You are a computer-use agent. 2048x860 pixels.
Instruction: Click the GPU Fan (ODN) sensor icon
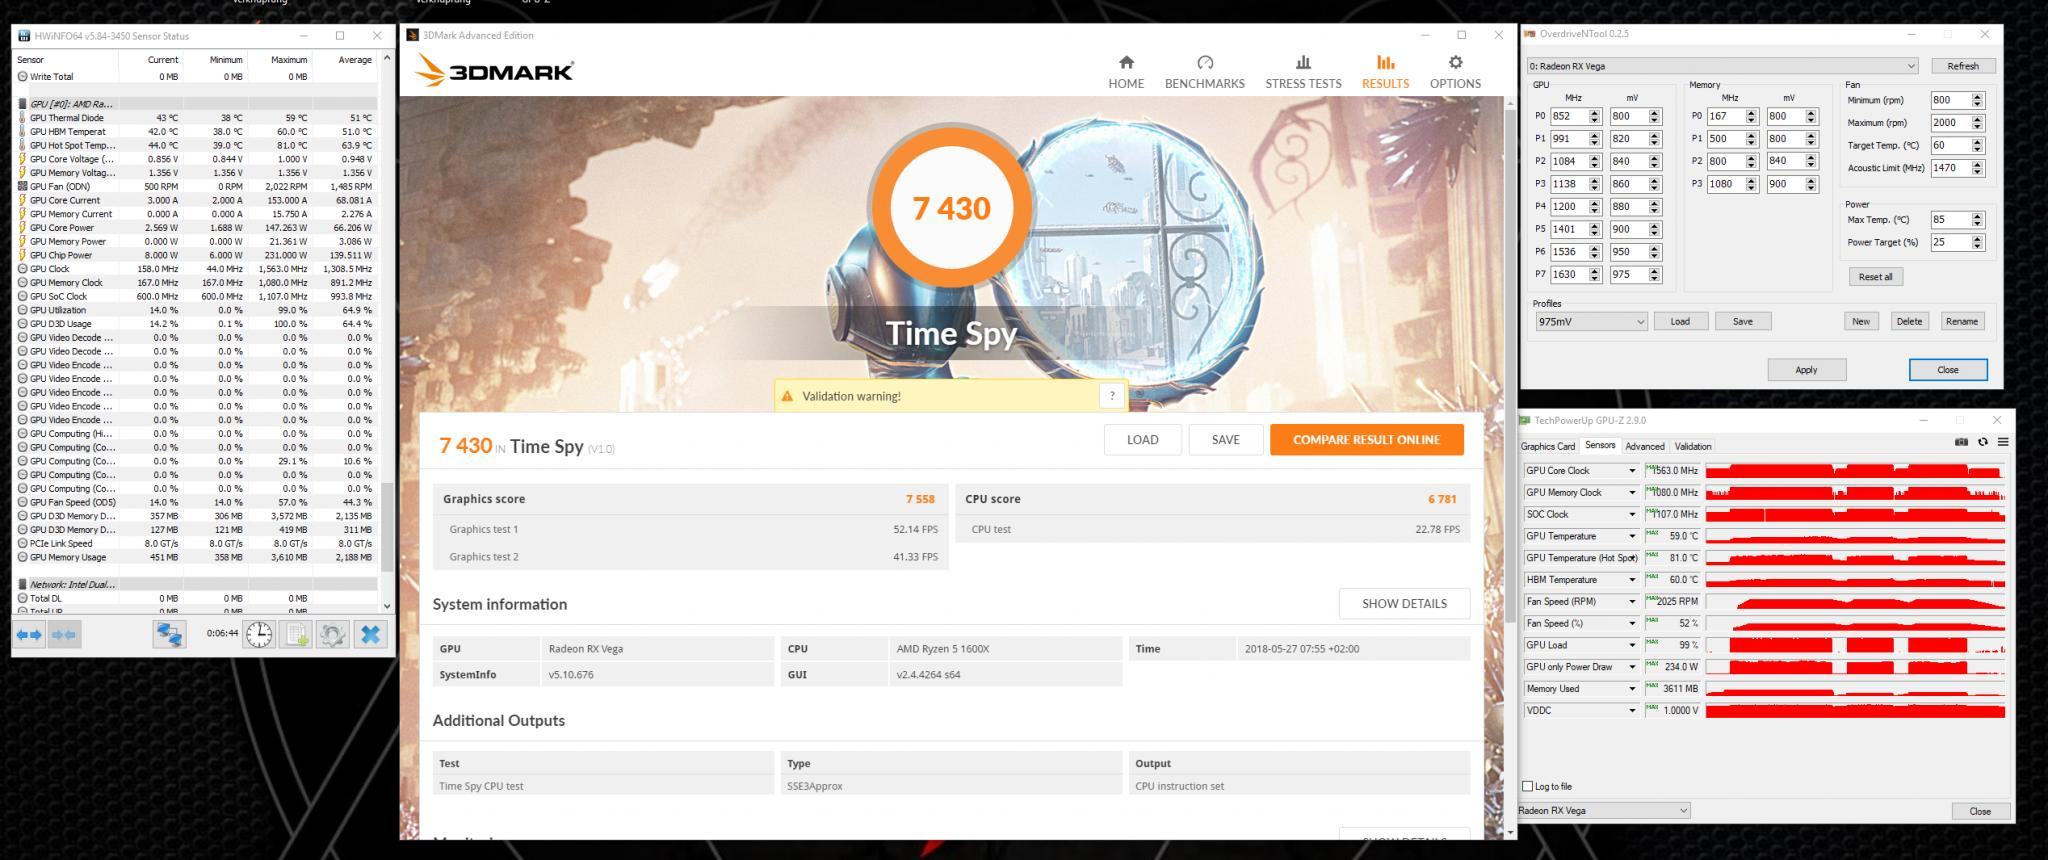tap(23, 186)
